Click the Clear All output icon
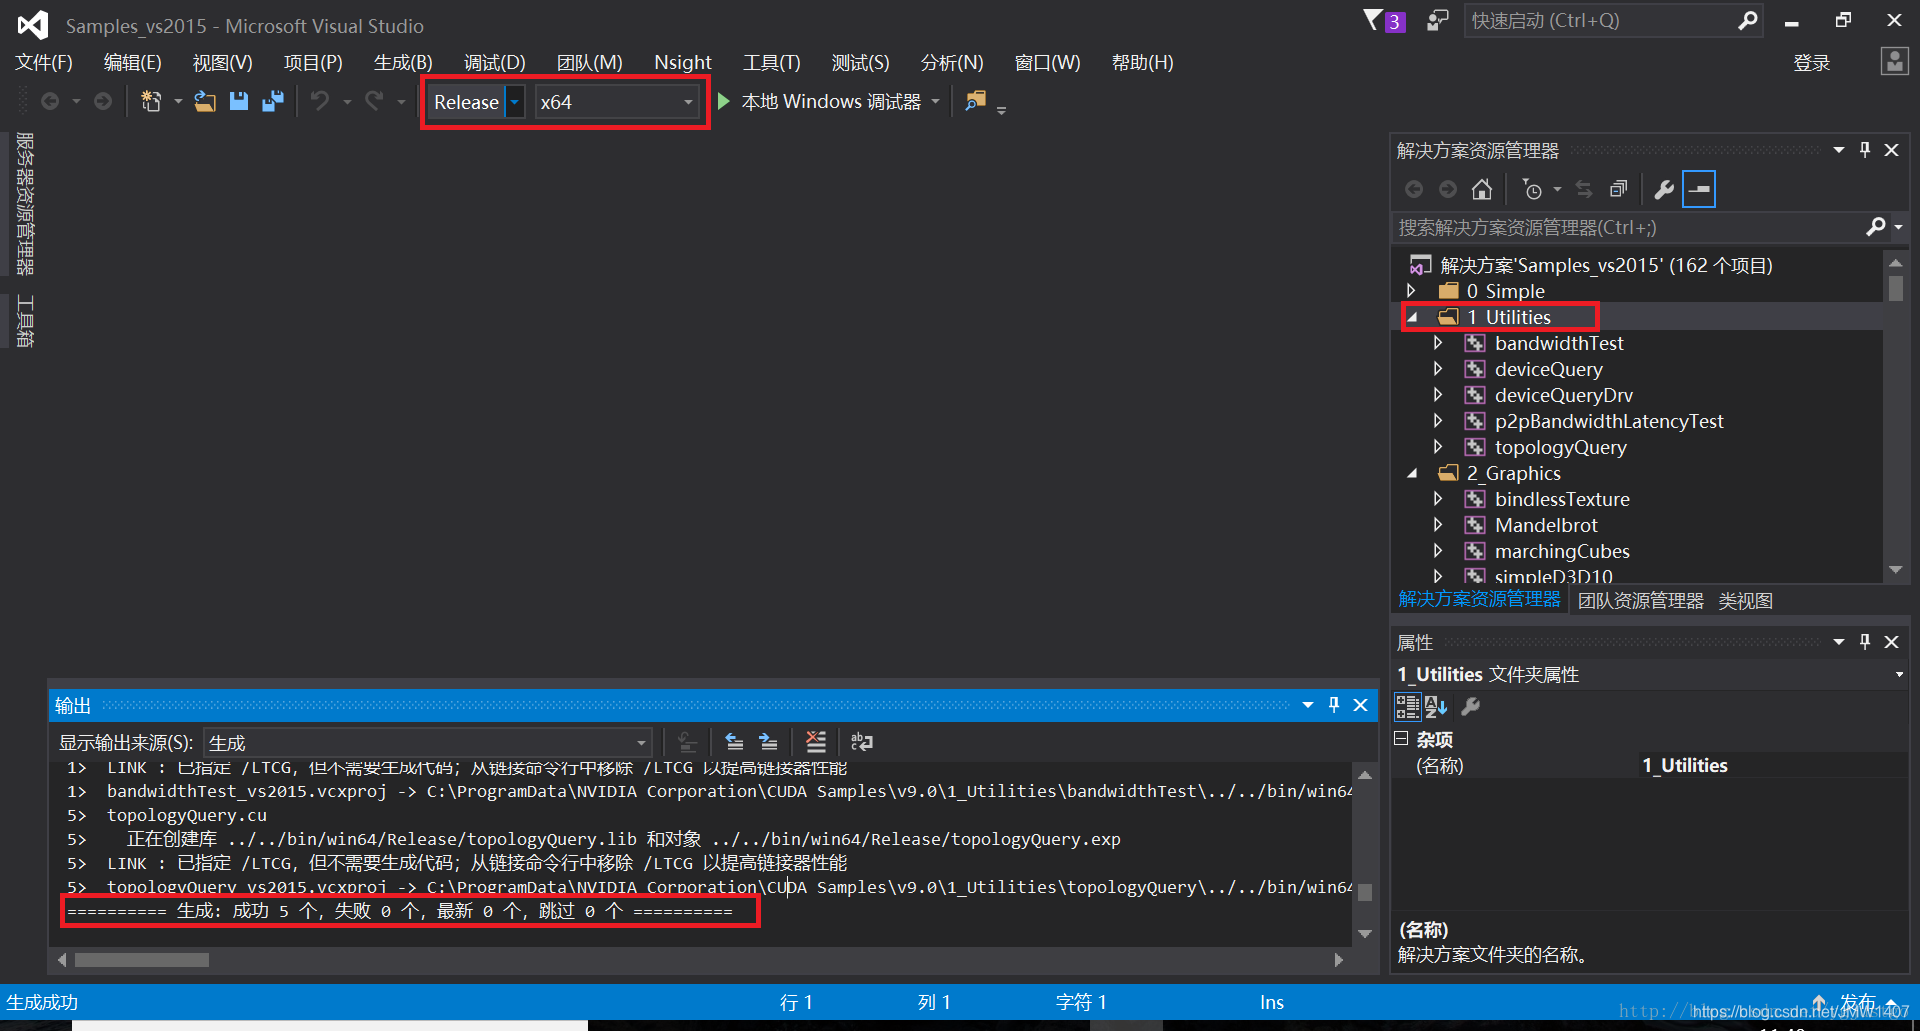The width and height of the screenshot is (1920, 1031). pos(816,742)
